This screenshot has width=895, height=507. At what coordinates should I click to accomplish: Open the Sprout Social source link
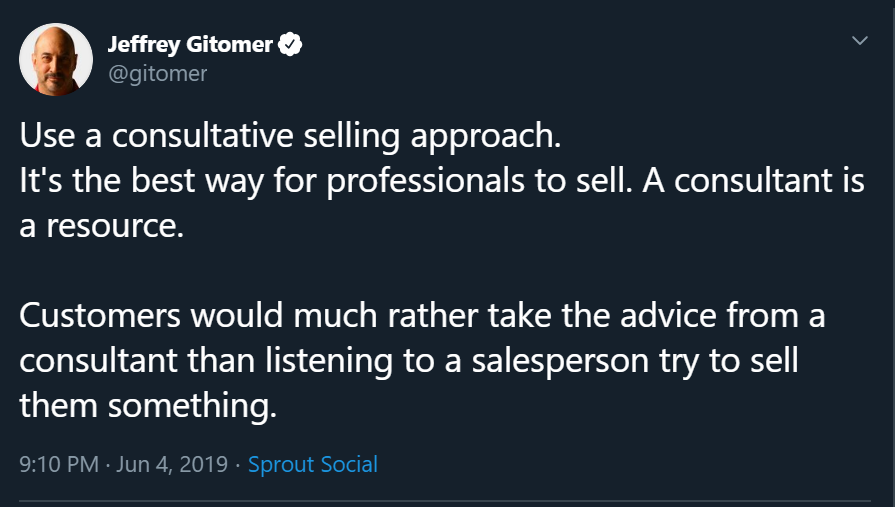click(313, 464)
